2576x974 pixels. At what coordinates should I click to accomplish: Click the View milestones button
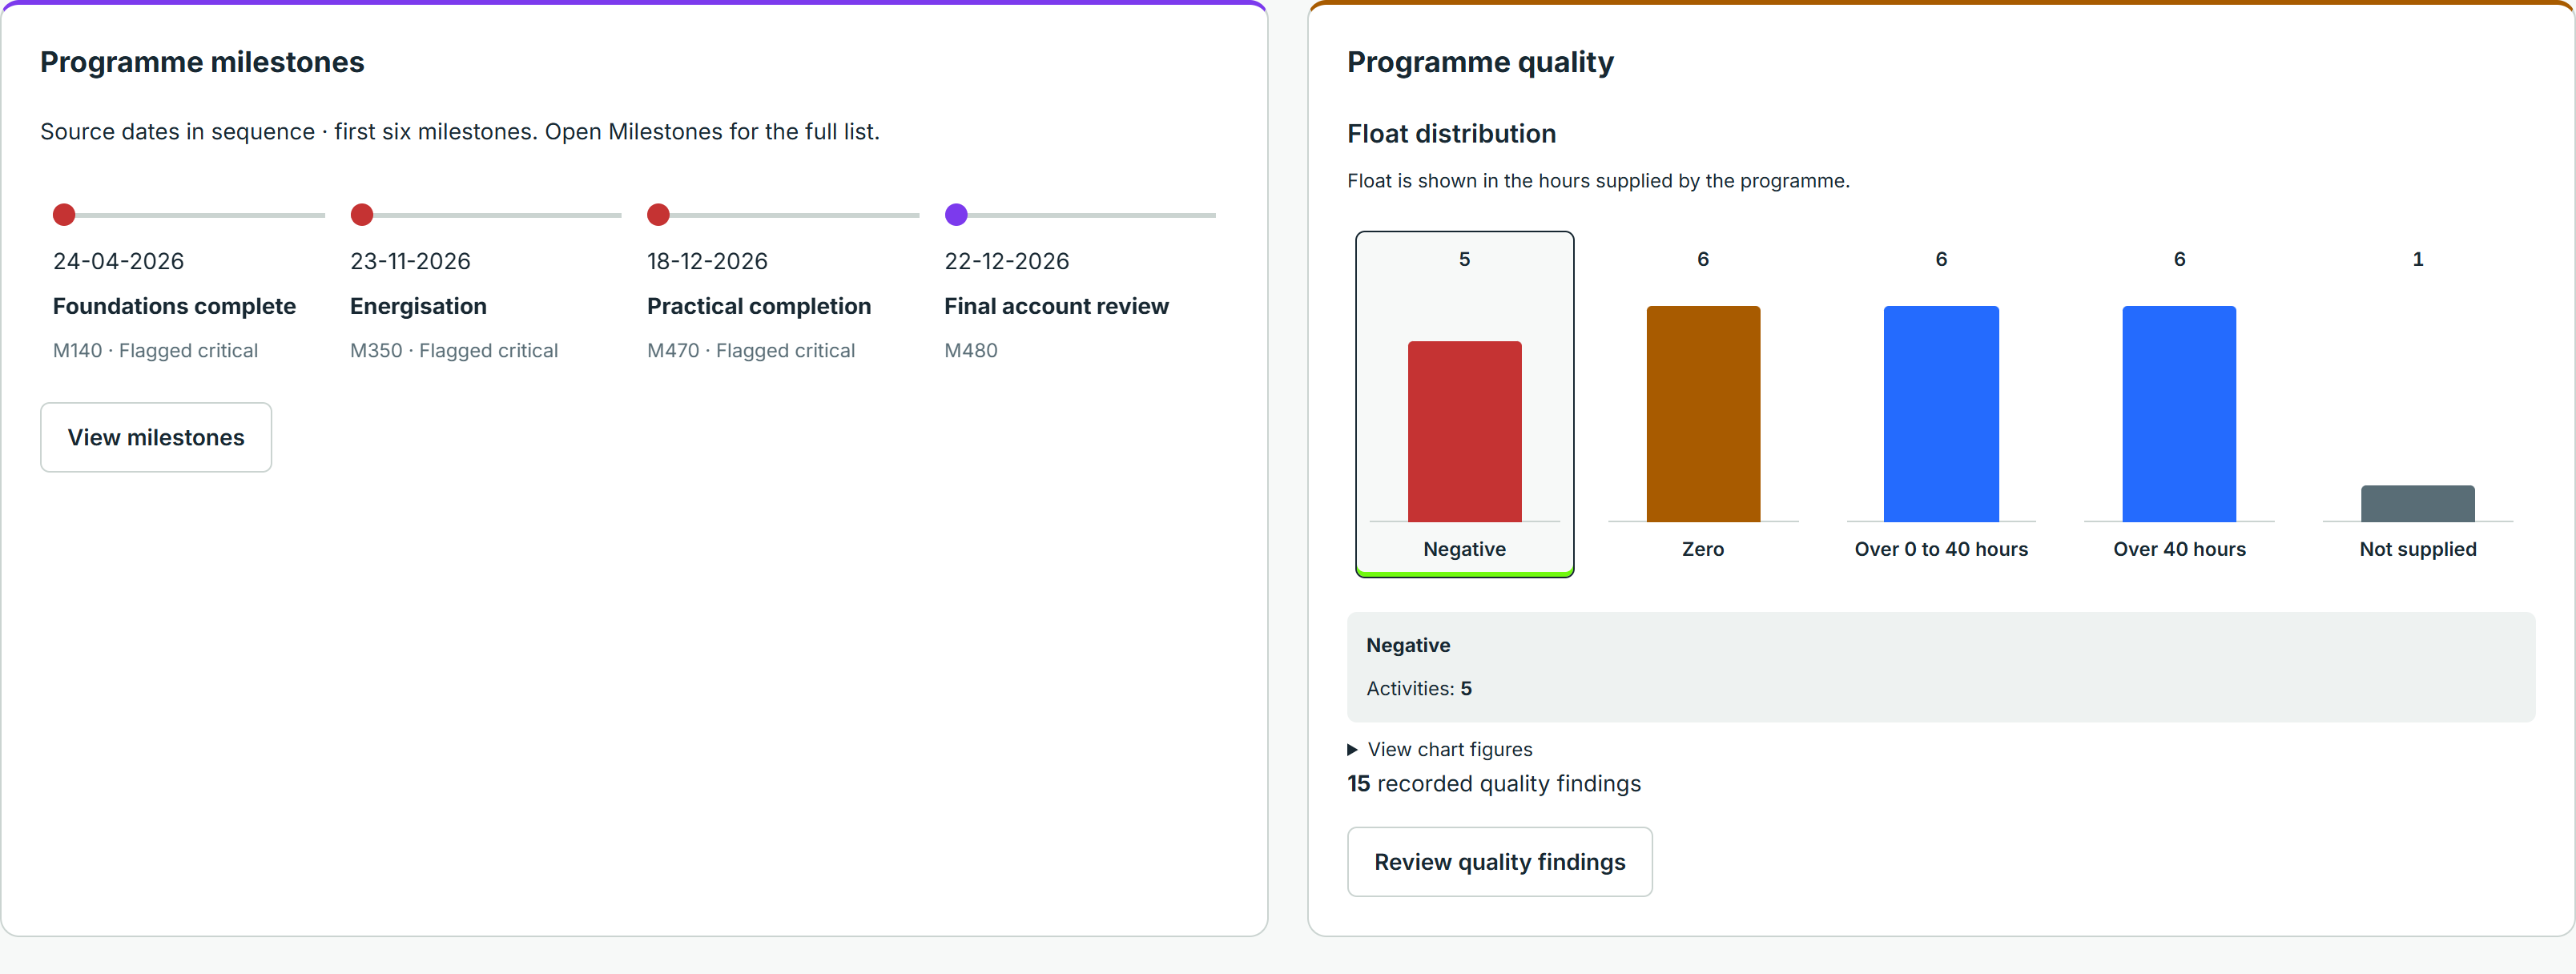(x=156, y=437)
